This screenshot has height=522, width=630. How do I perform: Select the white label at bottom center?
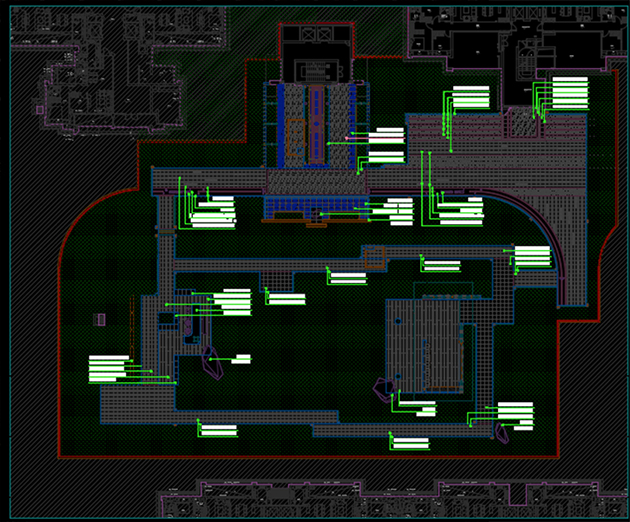point(413,442)
